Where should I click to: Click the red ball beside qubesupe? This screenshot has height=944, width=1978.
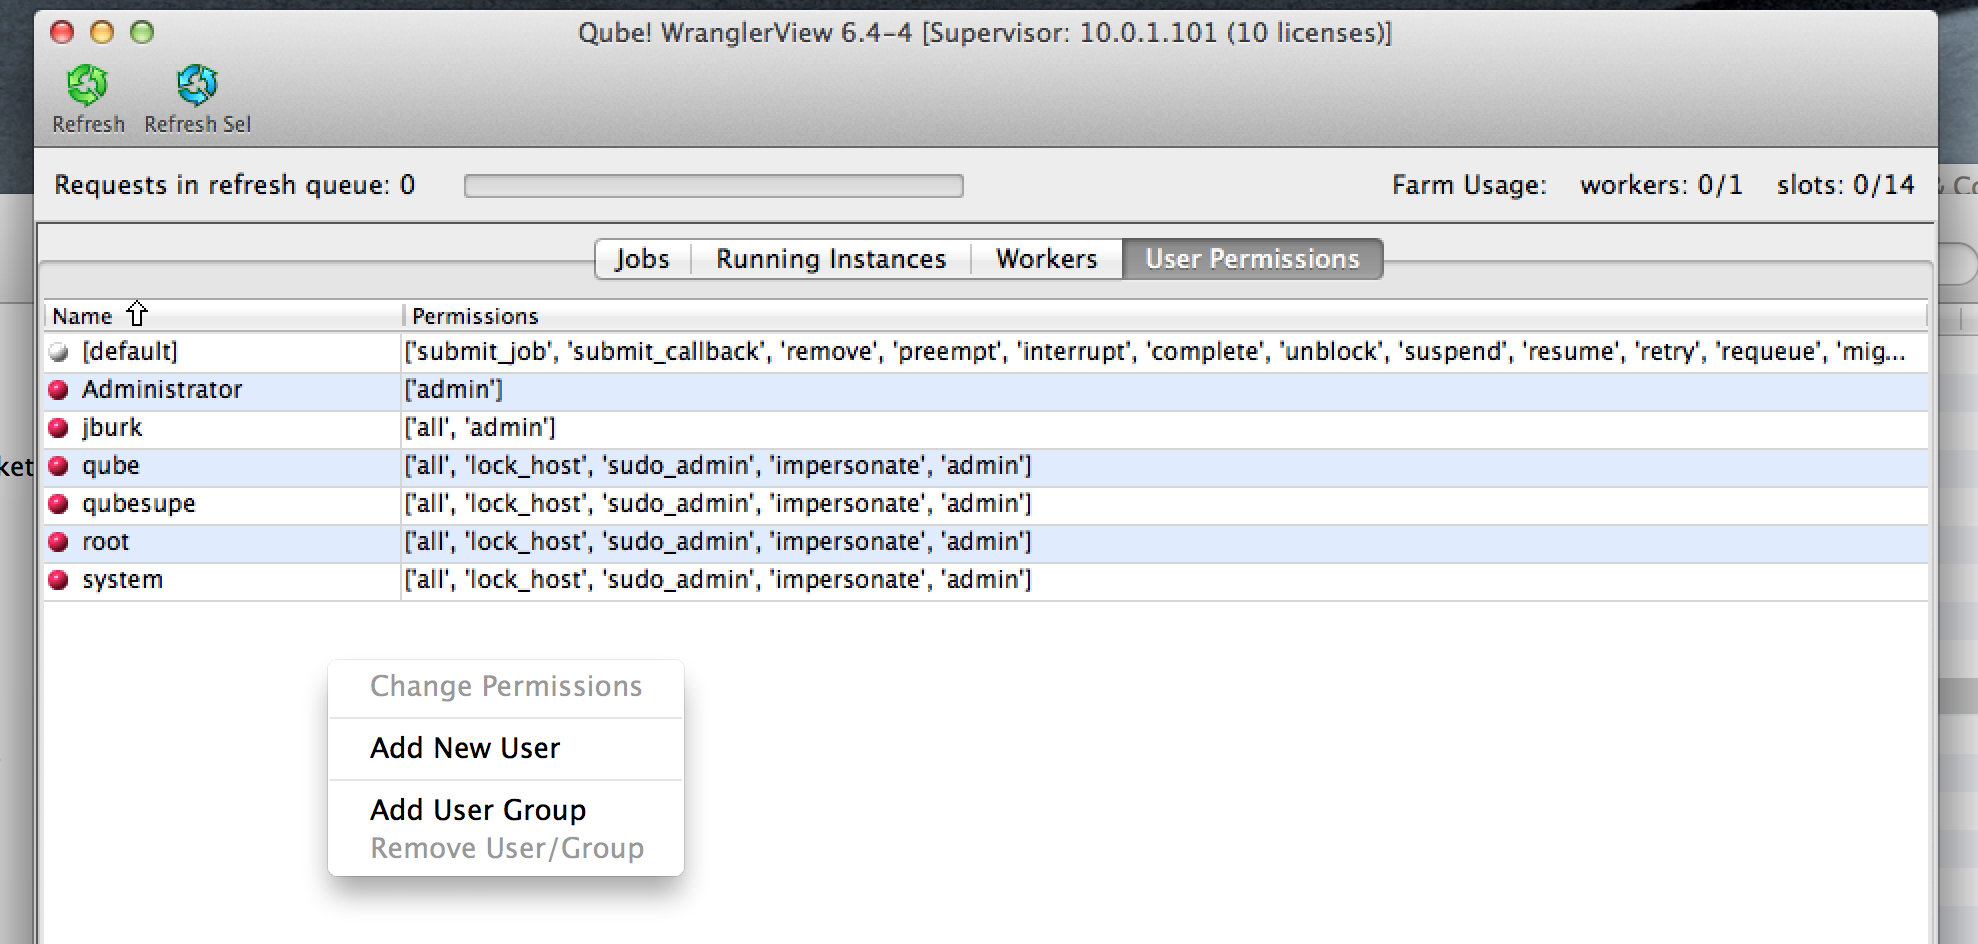point(59,504)
